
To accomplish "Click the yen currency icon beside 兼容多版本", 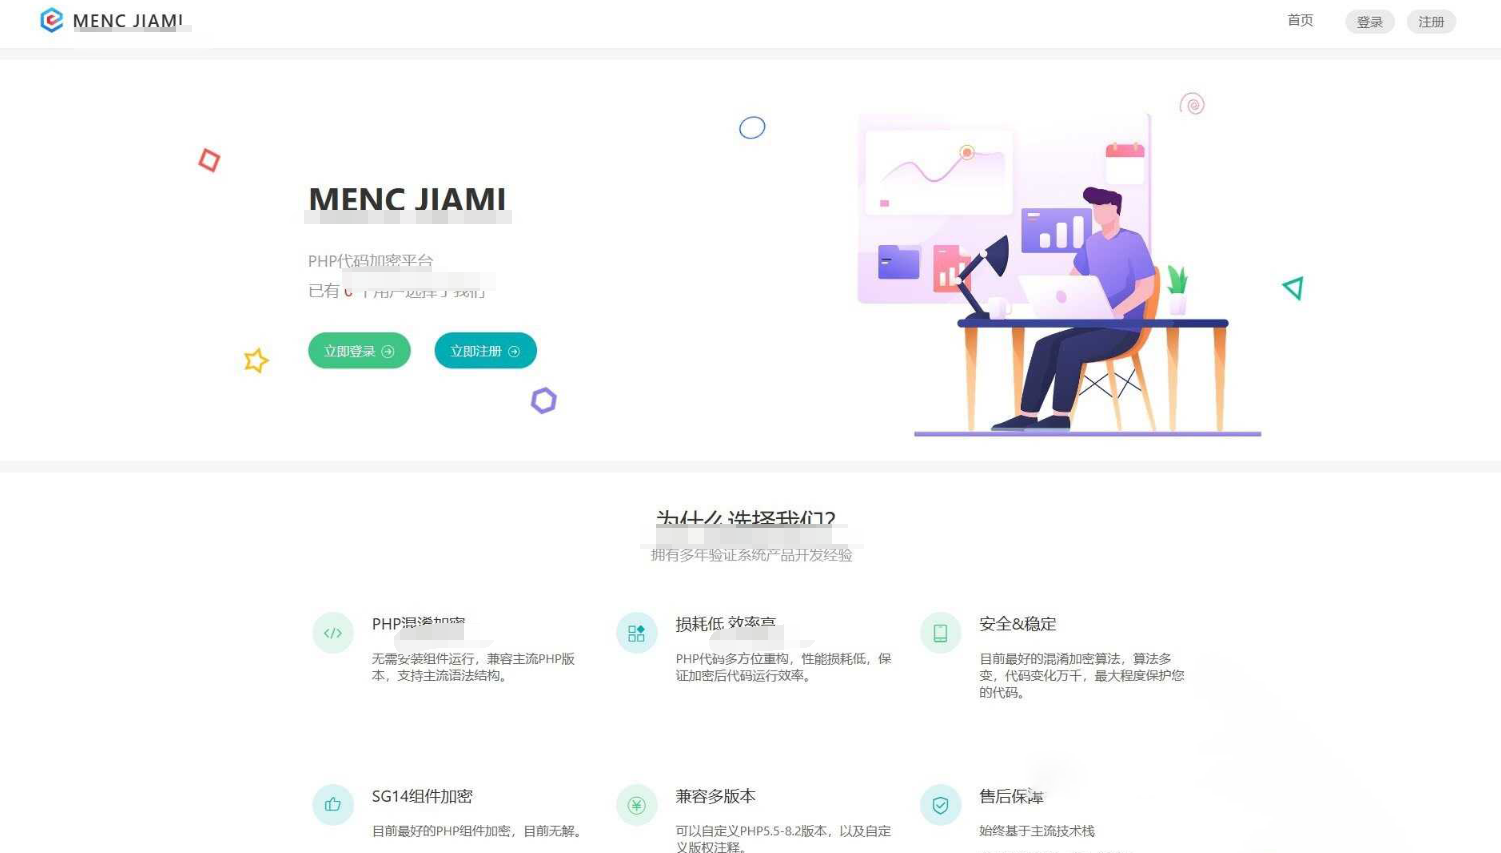I will pyautogui.click(x=636, y=804).
